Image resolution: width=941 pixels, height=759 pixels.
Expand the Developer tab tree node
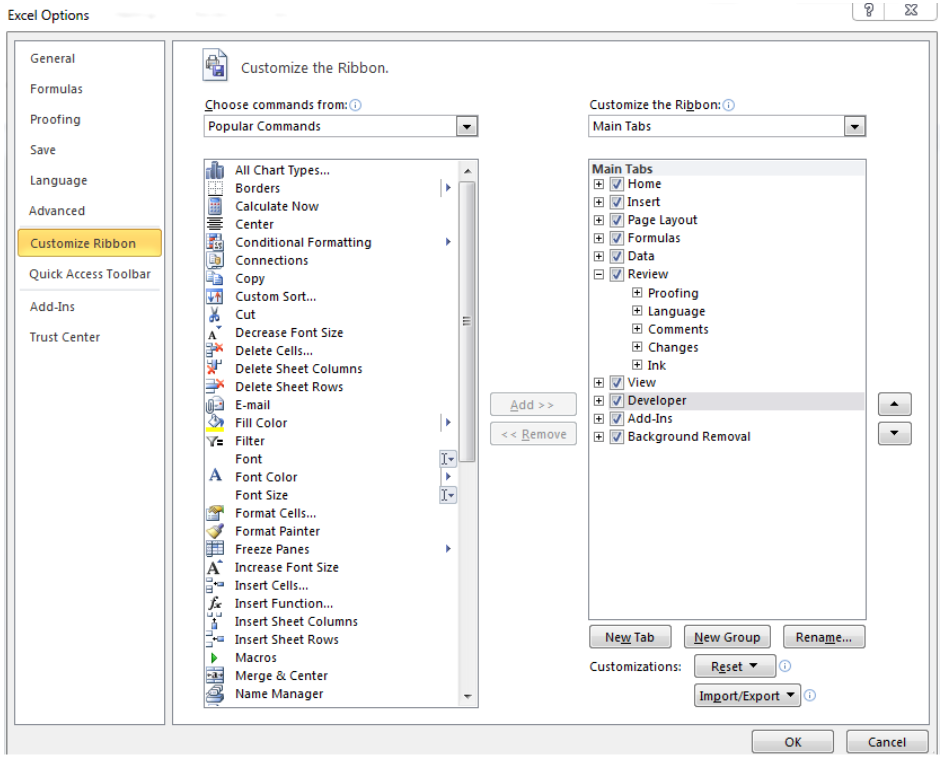pos(599,401)
